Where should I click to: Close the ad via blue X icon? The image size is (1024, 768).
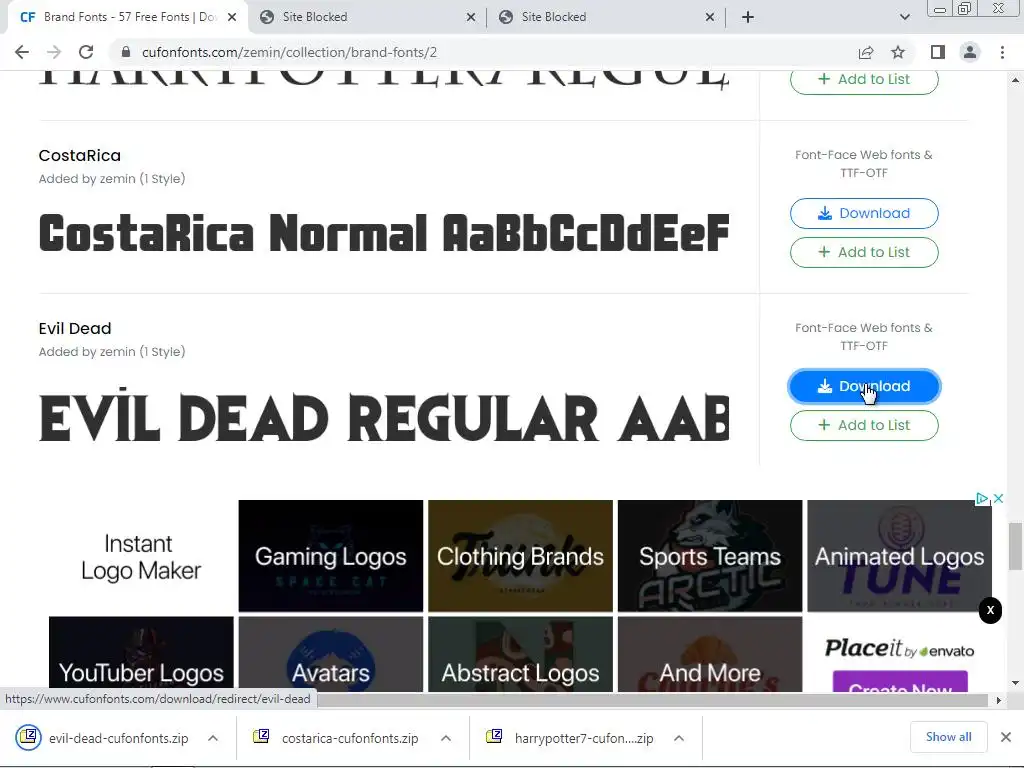(x=998, y=499)
